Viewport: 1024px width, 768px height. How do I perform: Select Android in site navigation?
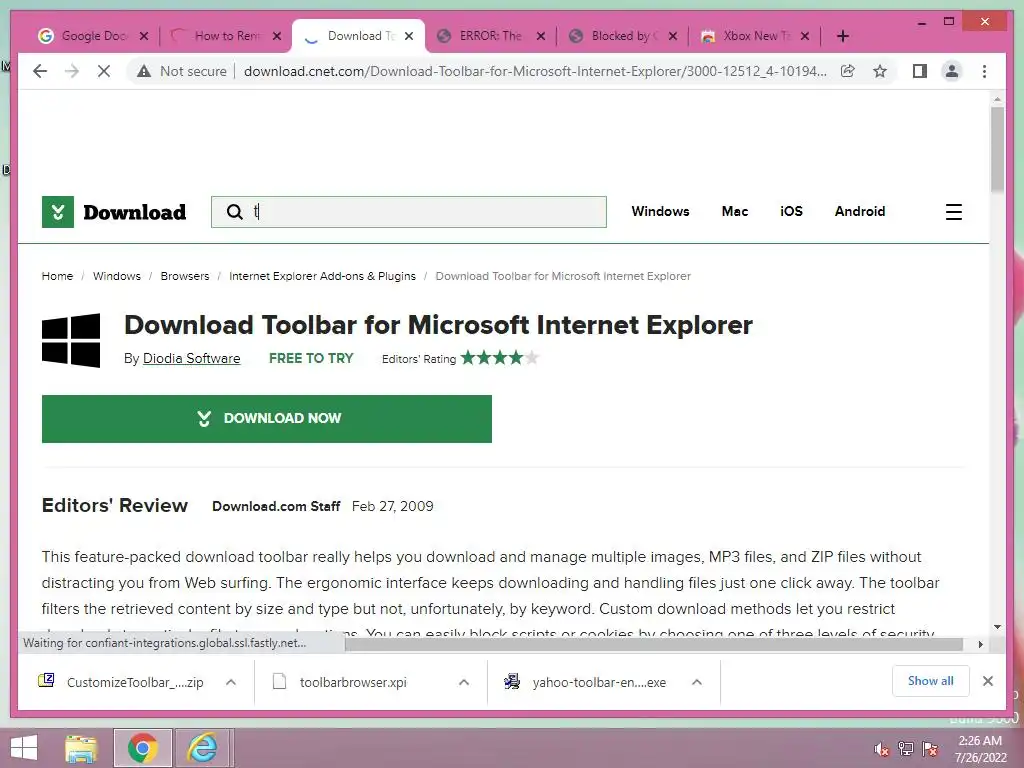click(x=859, y=211)
